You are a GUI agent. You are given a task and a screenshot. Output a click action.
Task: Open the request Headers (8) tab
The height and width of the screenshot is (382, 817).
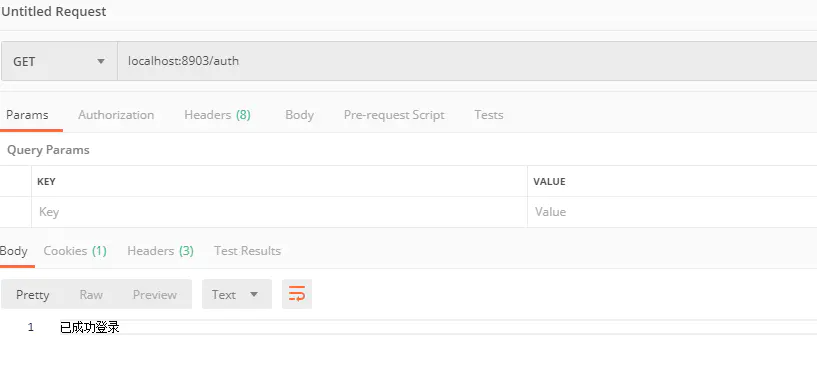(x=217, y=115)
